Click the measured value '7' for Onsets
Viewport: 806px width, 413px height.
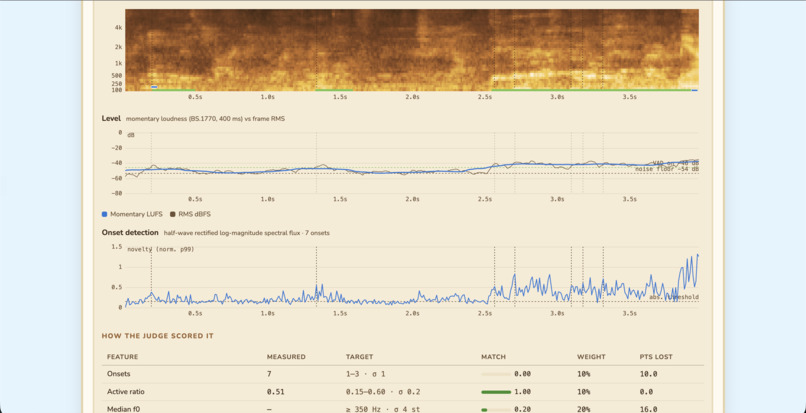coord(269,374)
